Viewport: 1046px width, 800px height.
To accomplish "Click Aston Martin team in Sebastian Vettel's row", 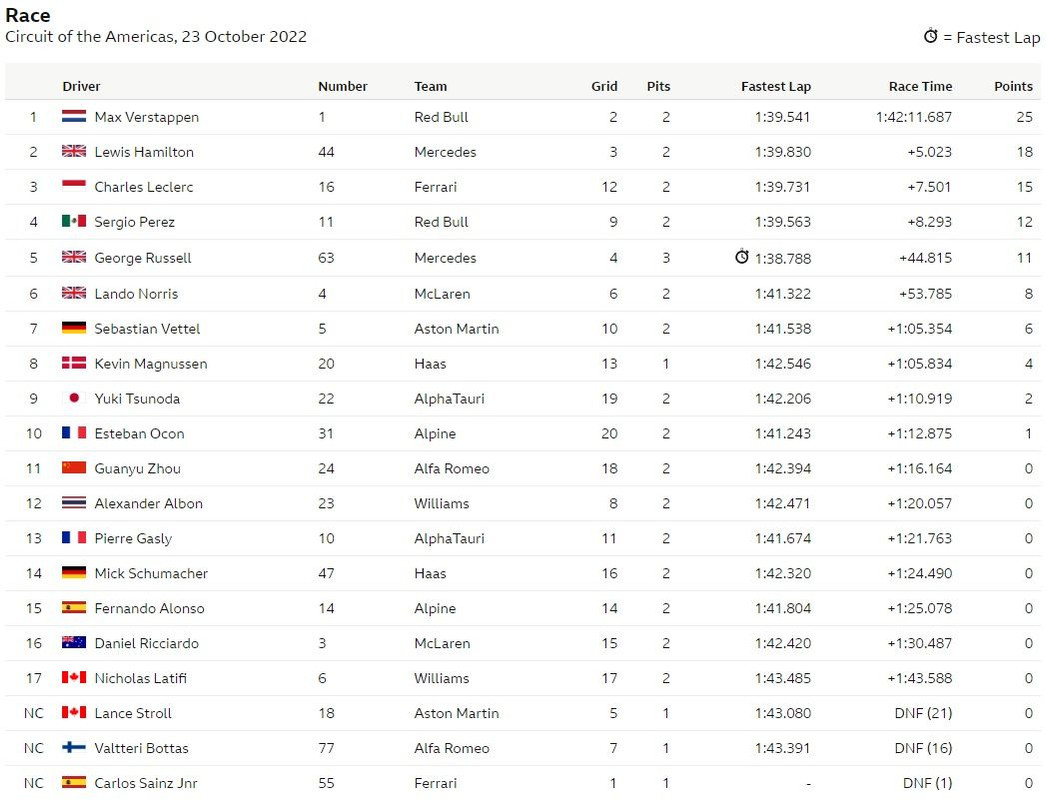I will pos(456,329).
